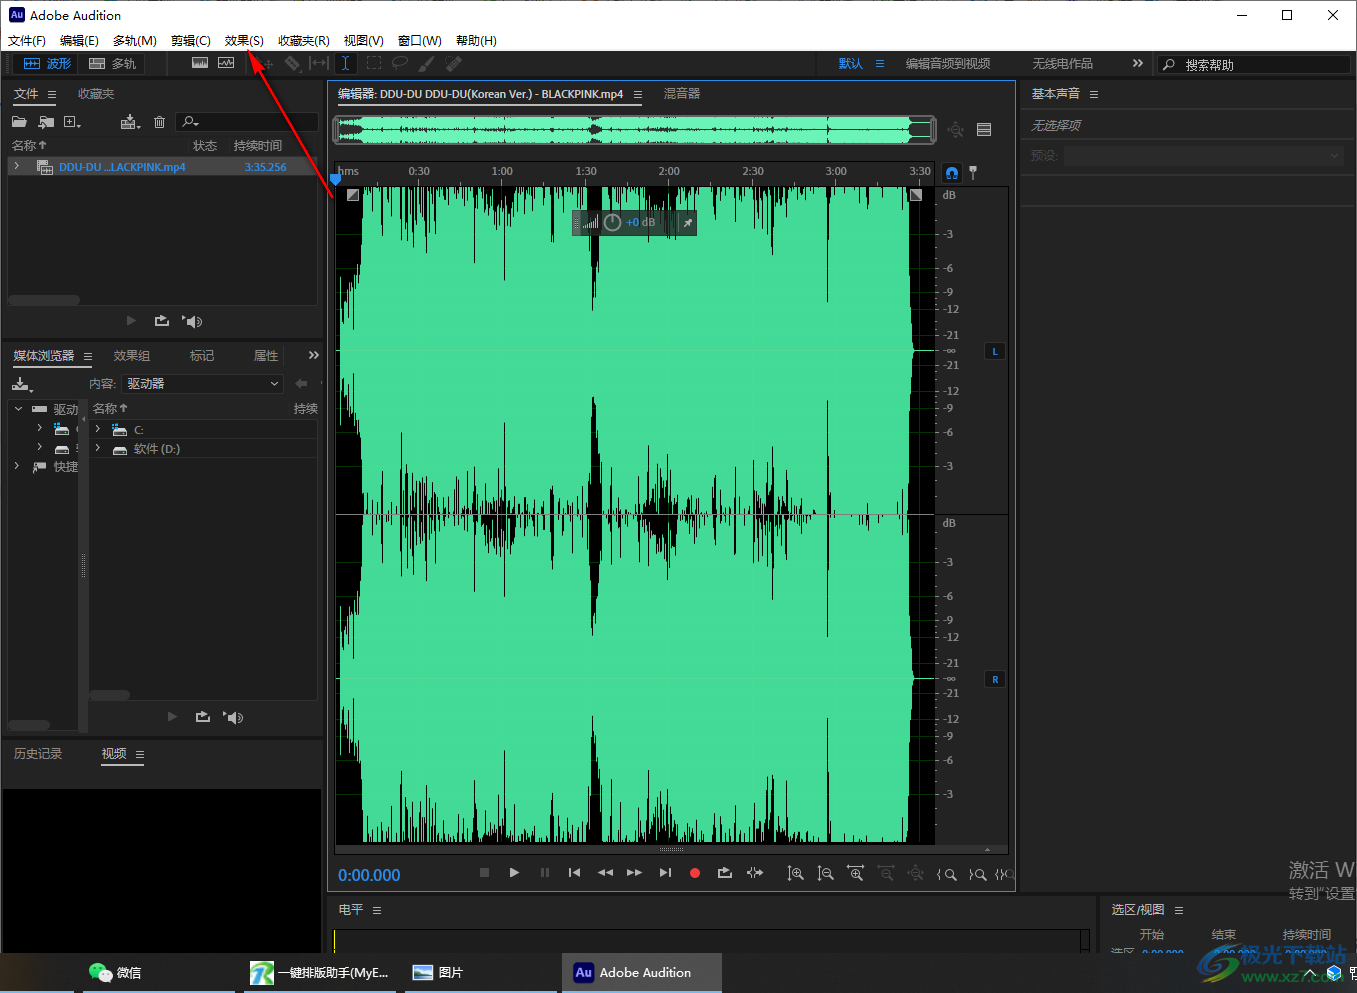Show the spectral pitch display
The height and width of the screenshot is (993, 1357).
(x=226, y=63)
